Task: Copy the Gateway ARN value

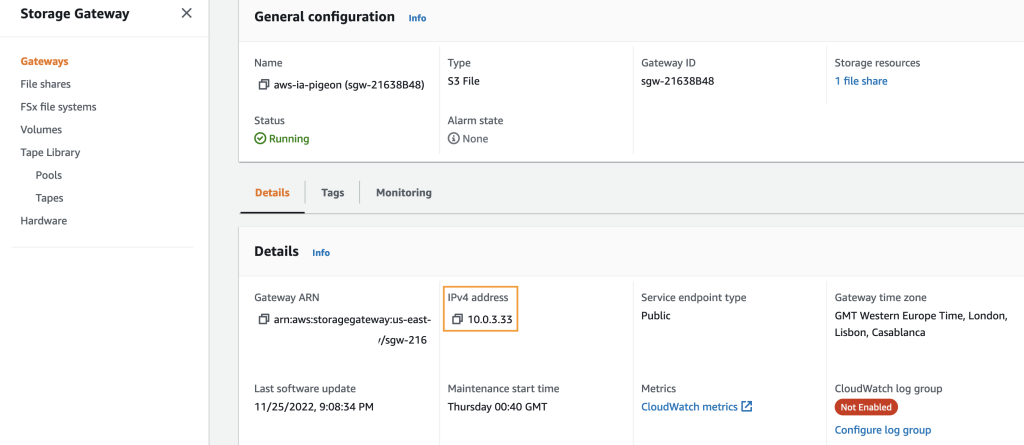Action: coord(264,319)
